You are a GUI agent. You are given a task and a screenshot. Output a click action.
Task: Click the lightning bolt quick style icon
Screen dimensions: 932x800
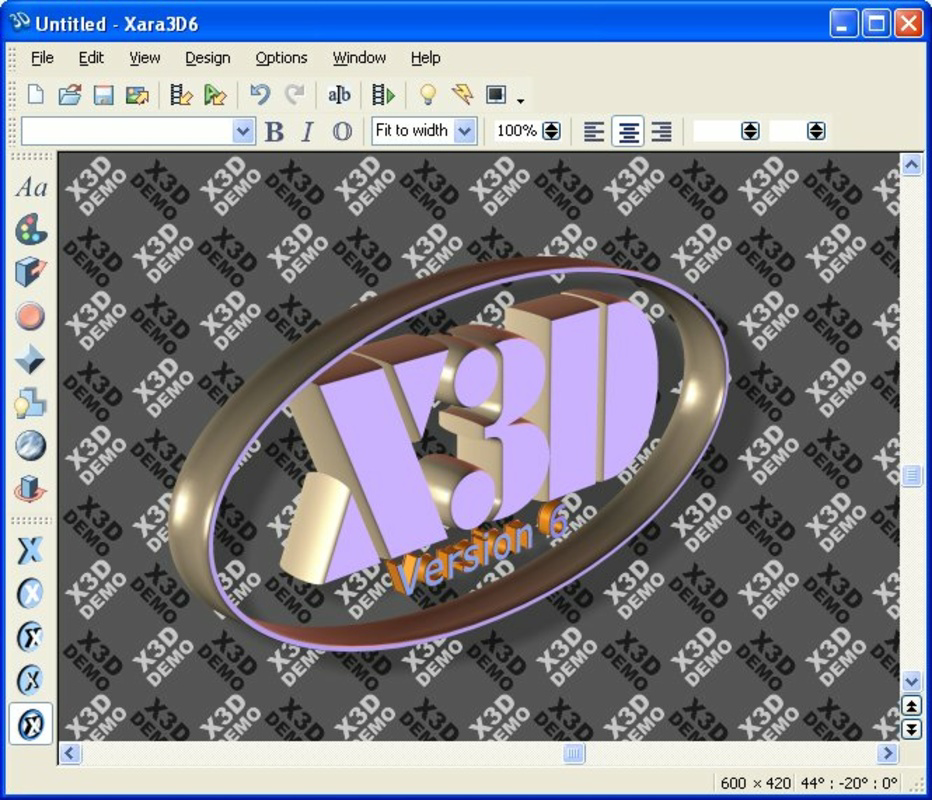(x=462, y=95)
